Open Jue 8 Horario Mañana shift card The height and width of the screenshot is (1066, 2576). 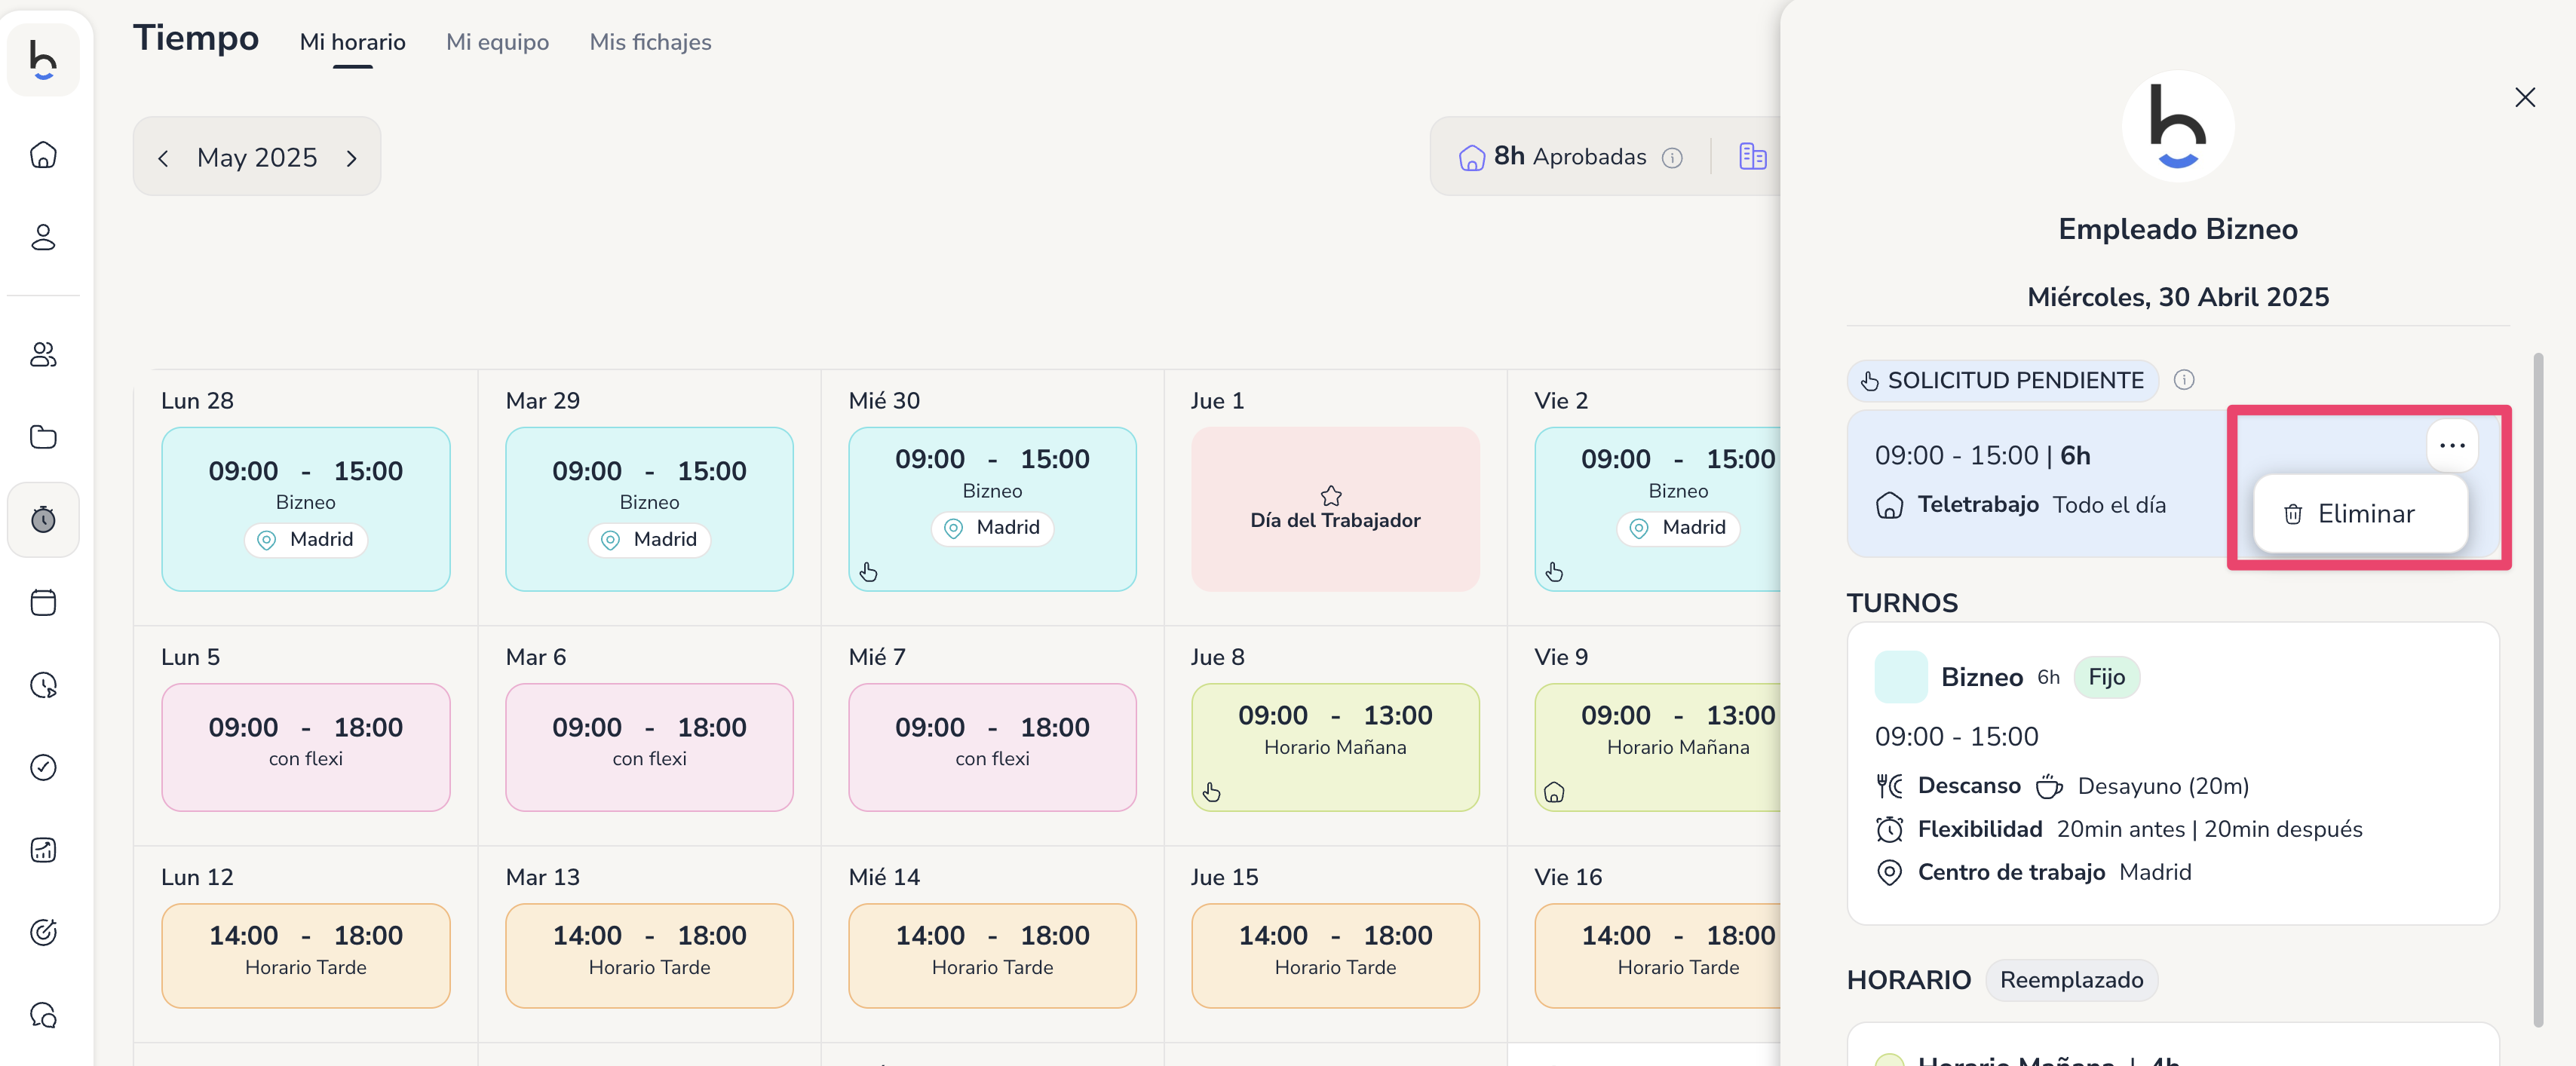pos(1335,747)
